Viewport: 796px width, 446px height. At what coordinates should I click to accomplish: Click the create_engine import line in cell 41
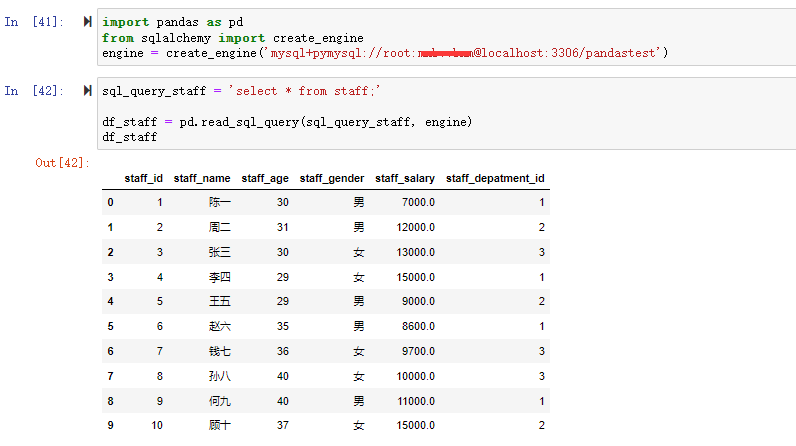coord(233,38)
